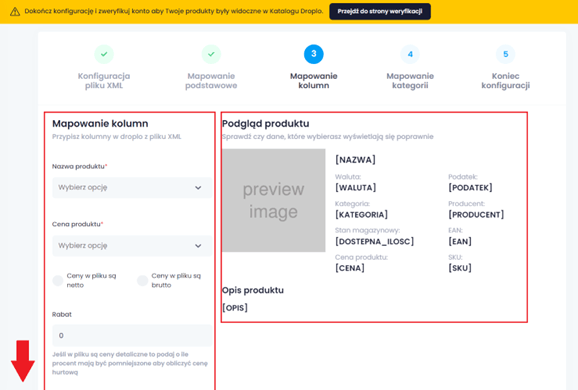Click the Mapowanie kolumn panel heading
Screen dimensions: 578x390
pyautogui.click(x=100, y=123)
